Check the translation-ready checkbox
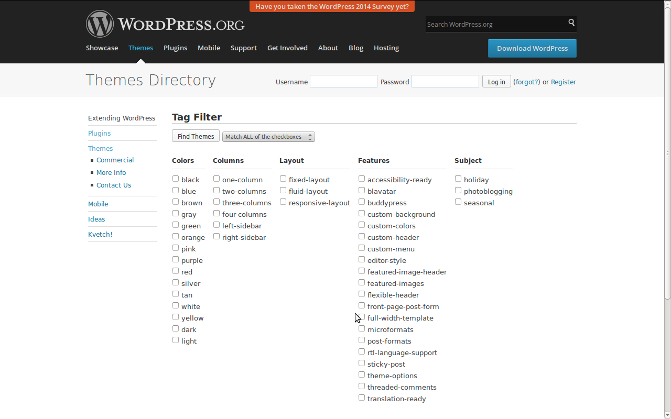The height and width of the screenshot is (419, 671). point(362,398)
